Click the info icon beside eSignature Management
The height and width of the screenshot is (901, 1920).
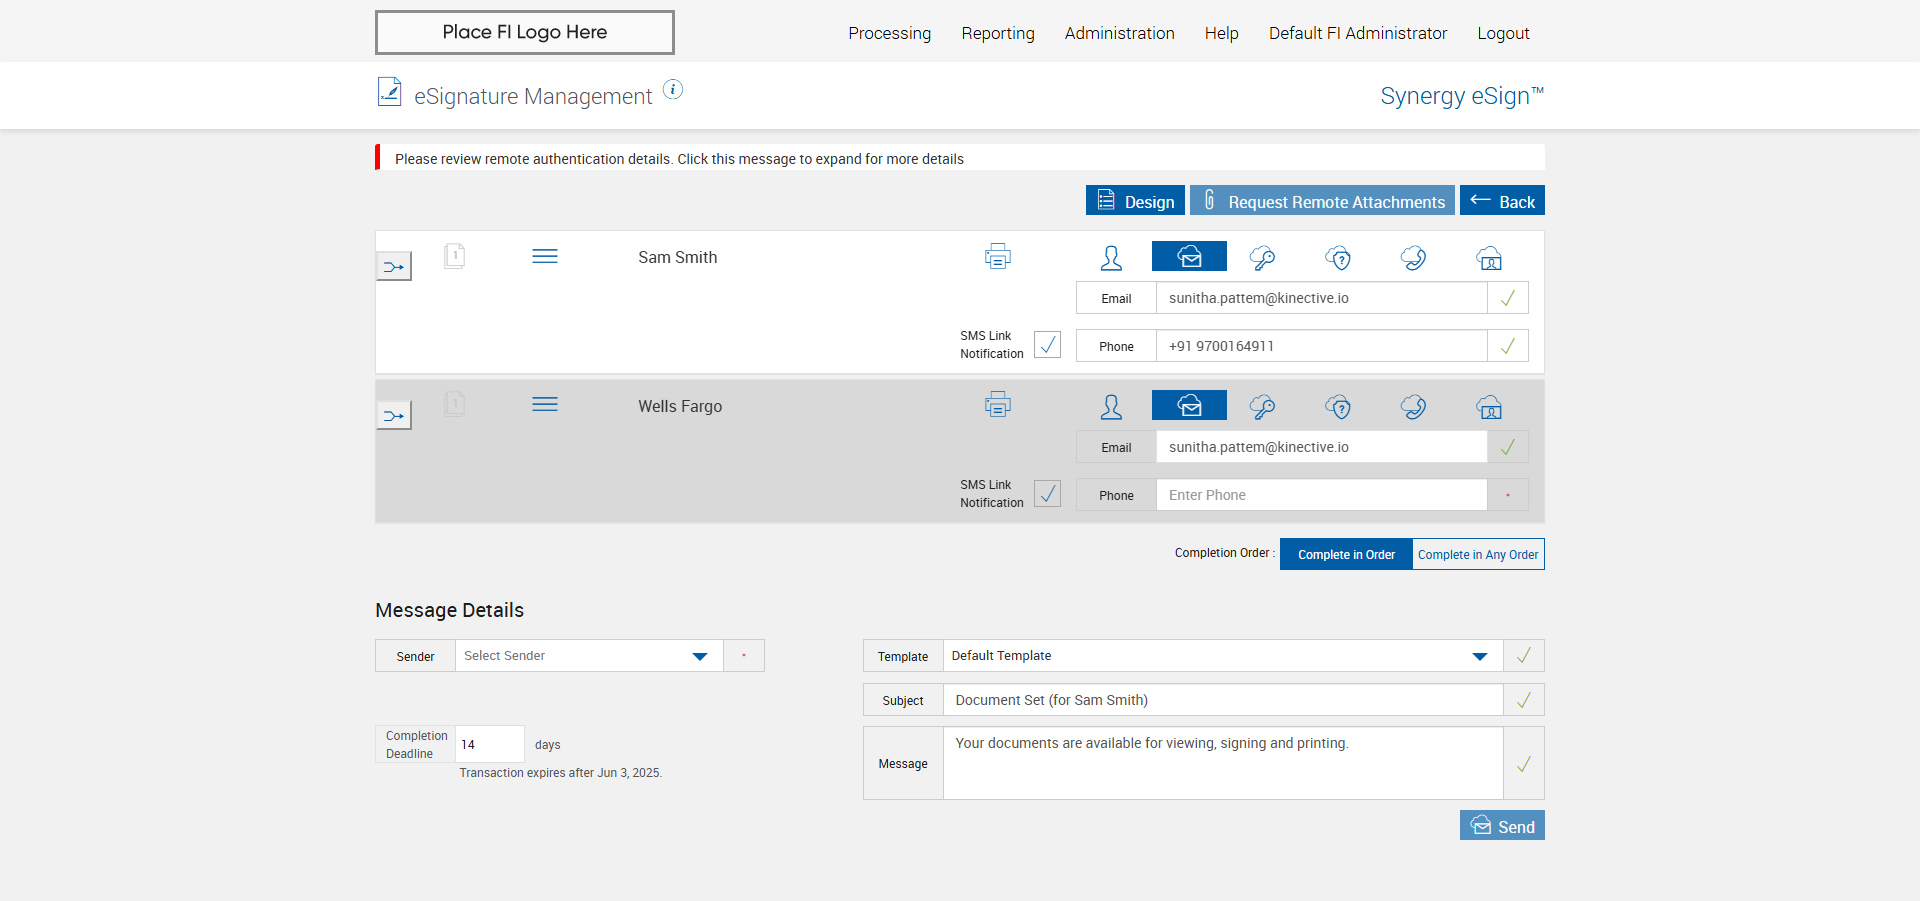673,90
